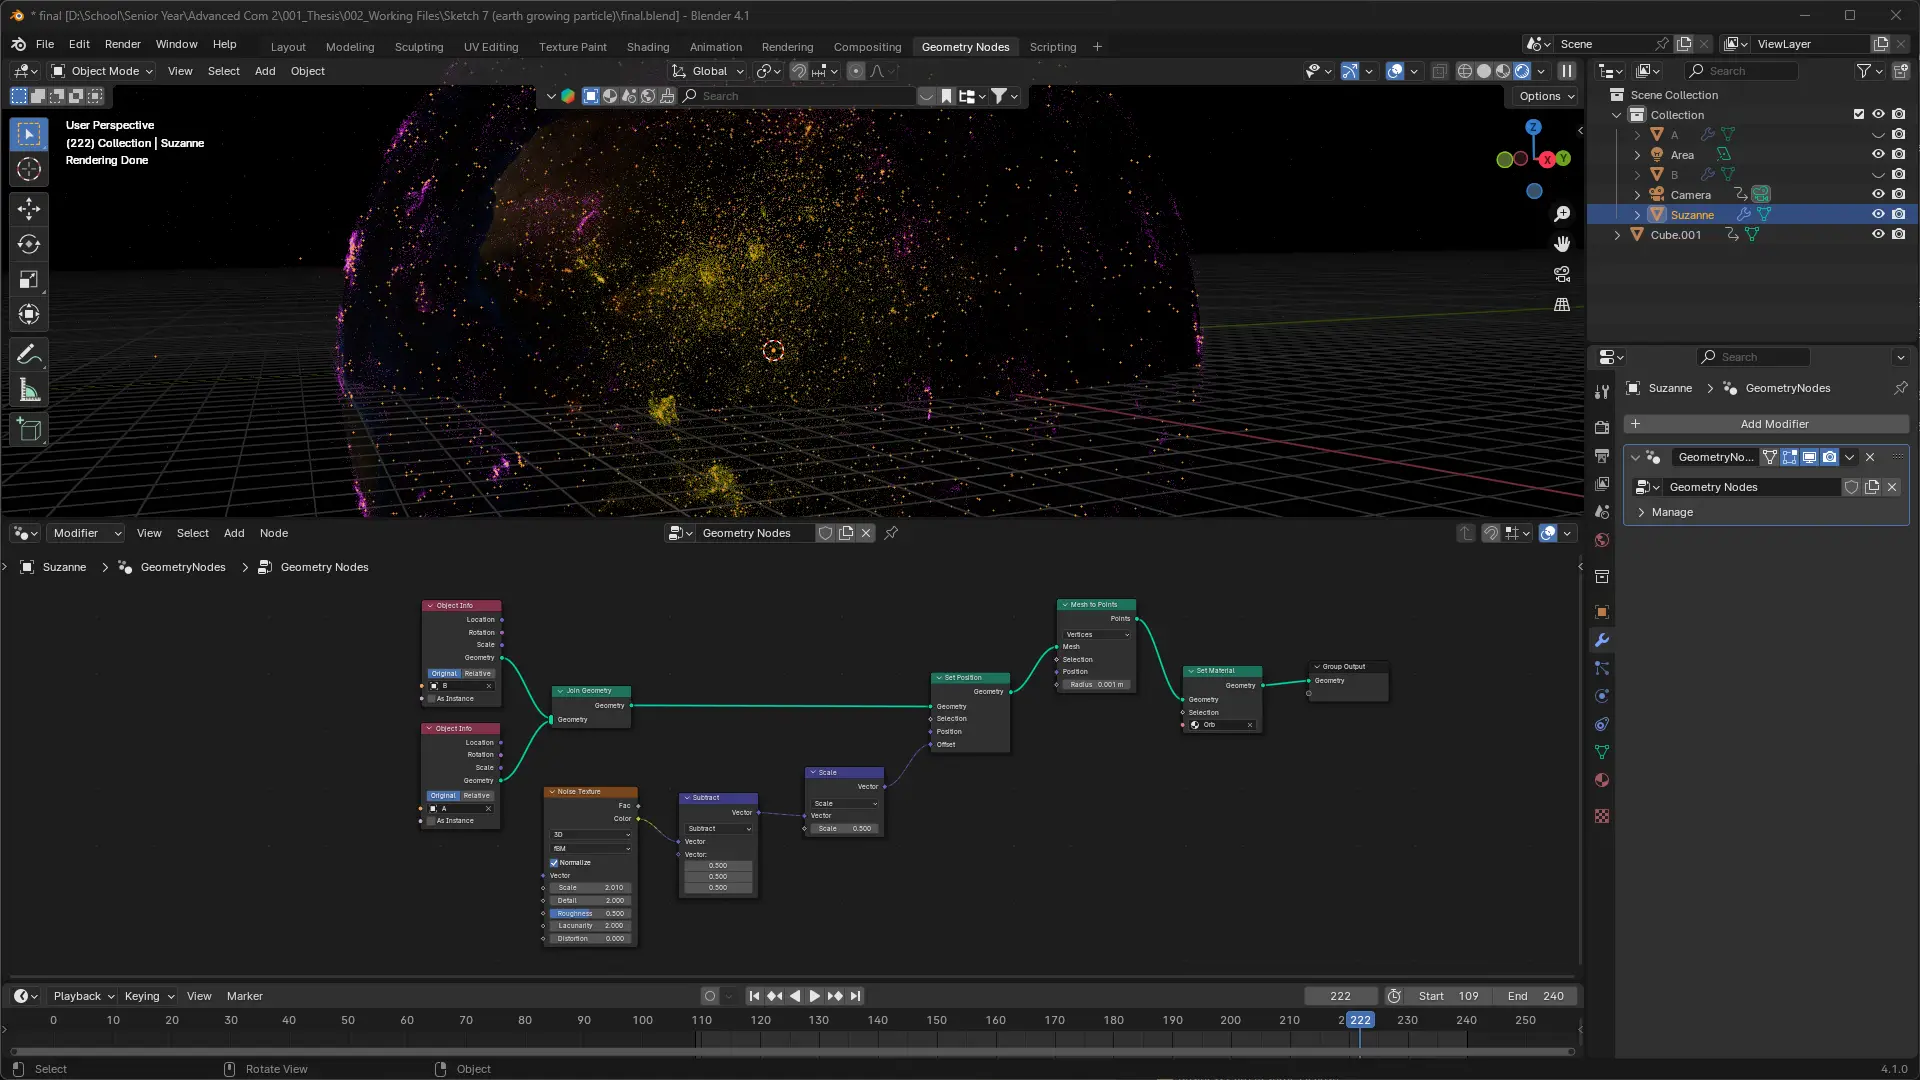Image resolution: width=1920 pixels, height=1080 pixels.
Task: Adjust Roughness slider on Noise Texture
Action: (590, 913)
